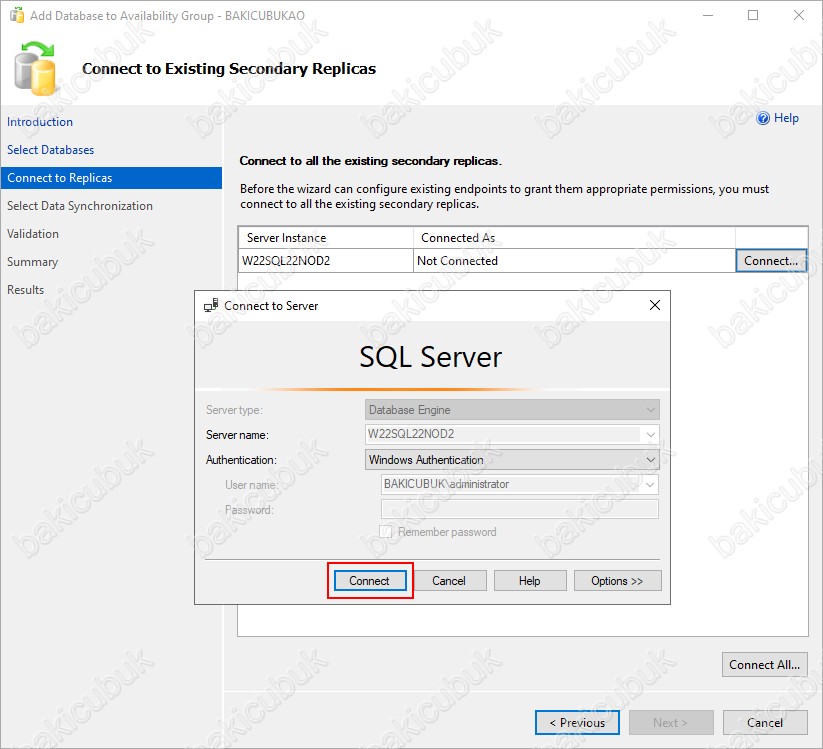
Task: Go to the Select Databases page
Action: point(50,150)
